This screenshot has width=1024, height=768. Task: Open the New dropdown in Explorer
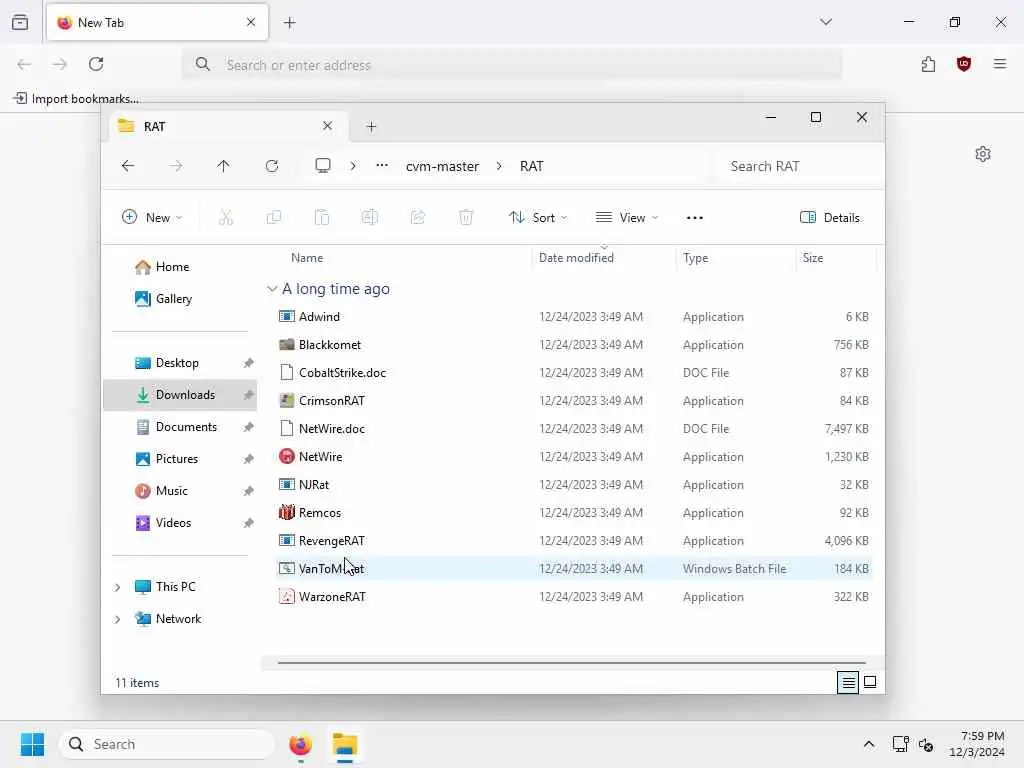[152, 217]
